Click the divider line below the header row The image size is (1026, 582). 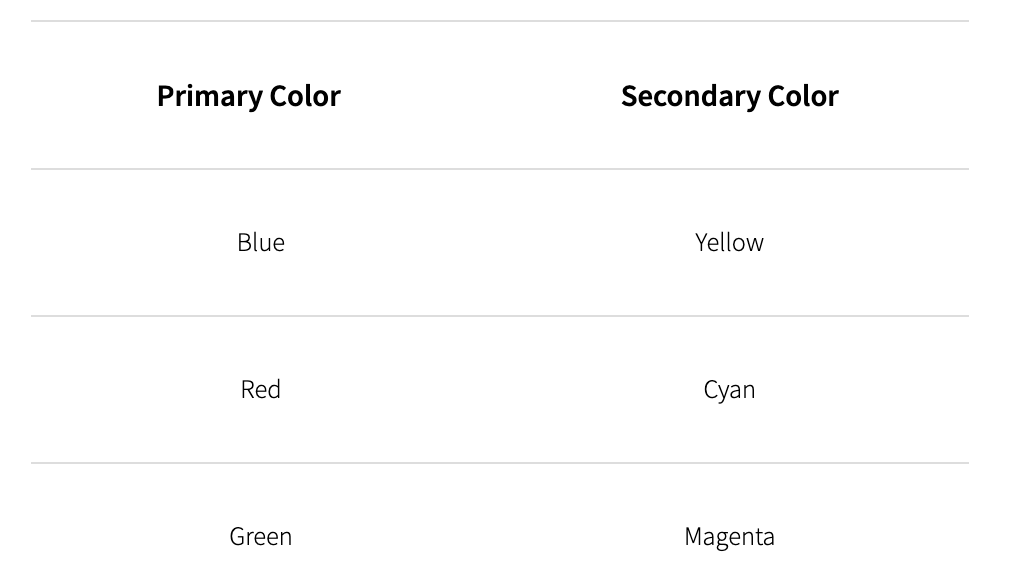(x=500, y=169)
